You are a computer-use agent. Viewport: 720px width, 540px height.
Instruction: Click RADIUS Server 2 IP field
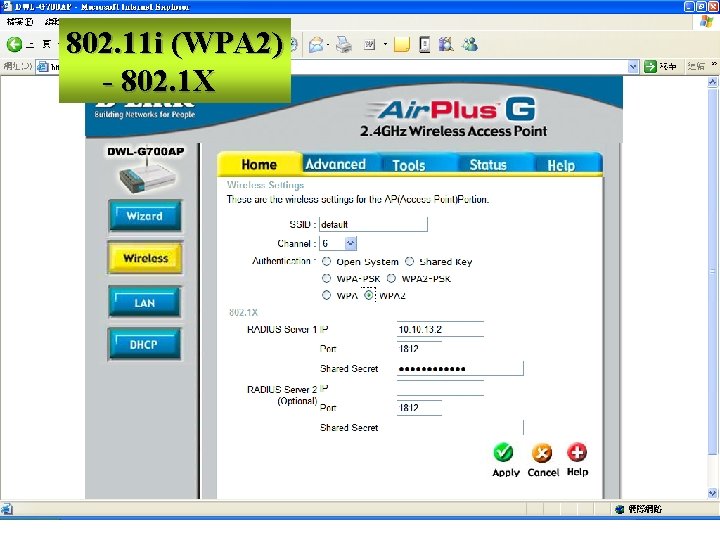[440, 388]
